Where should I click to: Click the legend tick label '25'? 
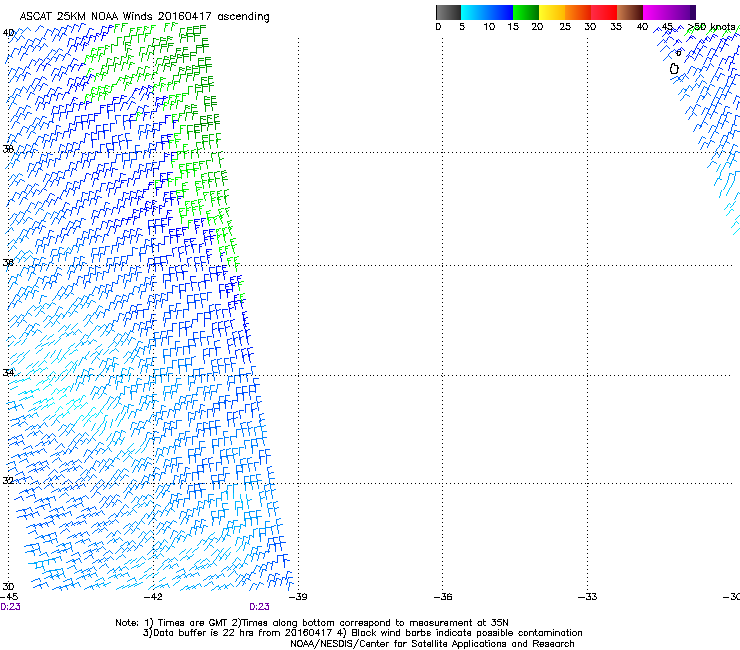(x=565, y=27)
